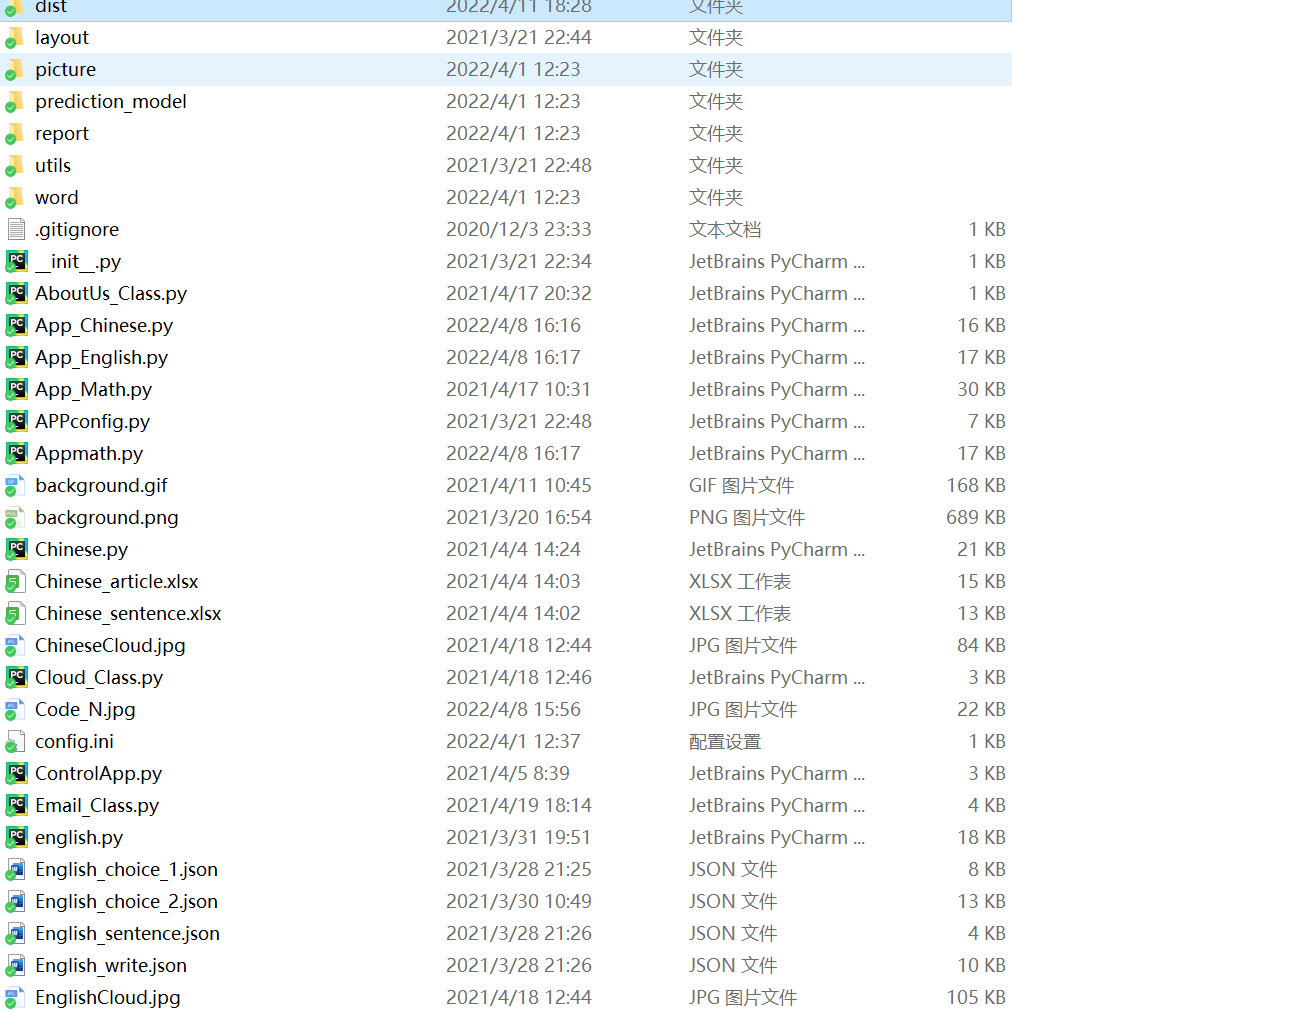
Task: Select the .gitignore text document icon
Action: tap(15, 230)
